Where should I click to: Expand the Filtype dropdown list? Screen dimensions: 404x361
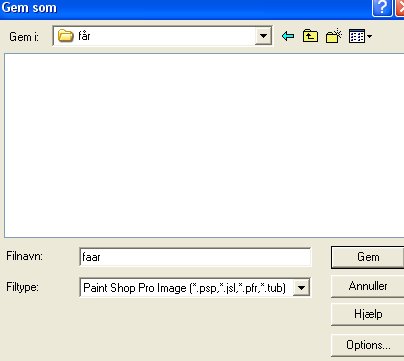pos(301,287)
